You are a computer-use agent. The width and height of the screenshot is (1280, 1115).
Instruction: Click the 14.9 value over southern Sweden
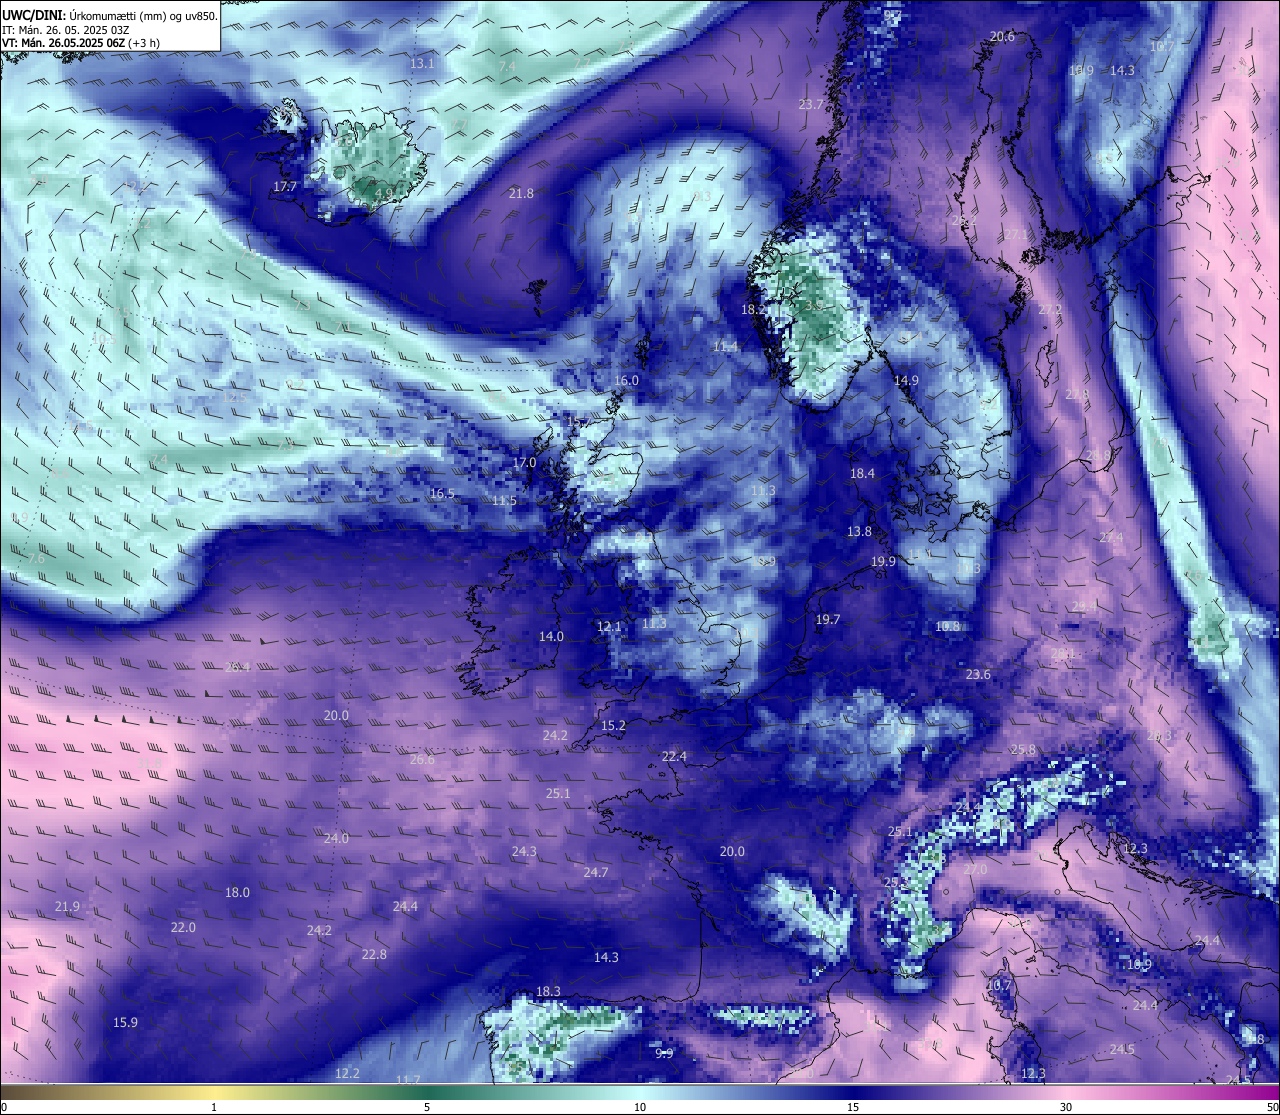point(906,381)
